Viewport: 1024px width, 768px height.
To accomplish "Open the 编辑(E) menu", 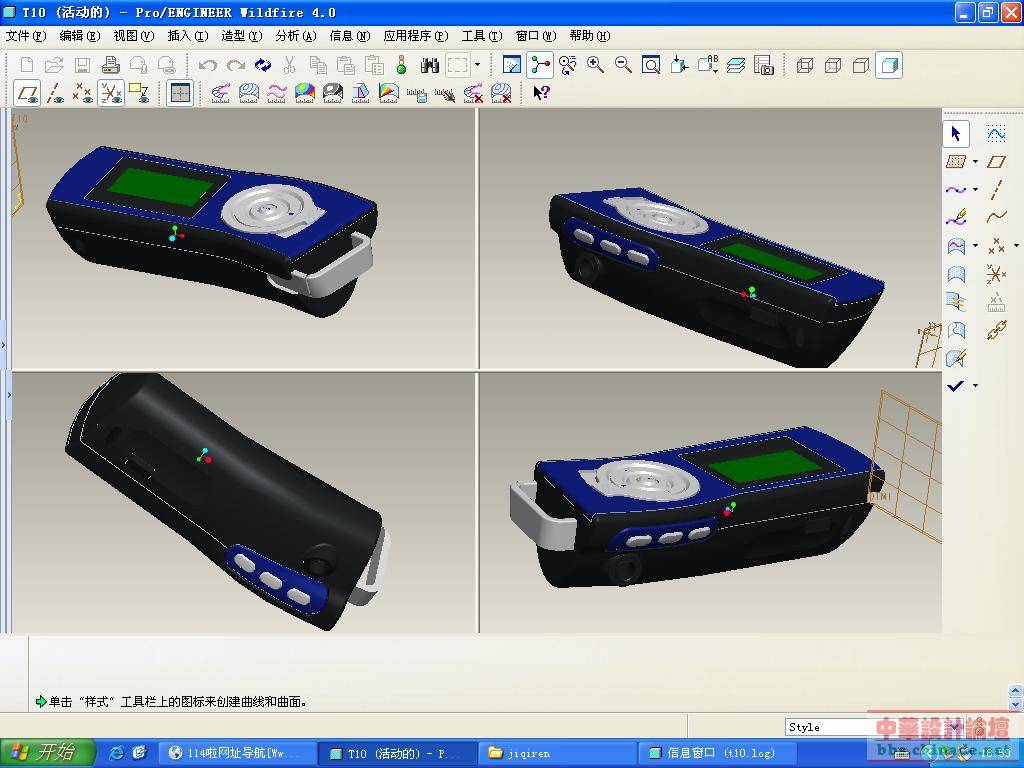I will (x=80, y=36).
